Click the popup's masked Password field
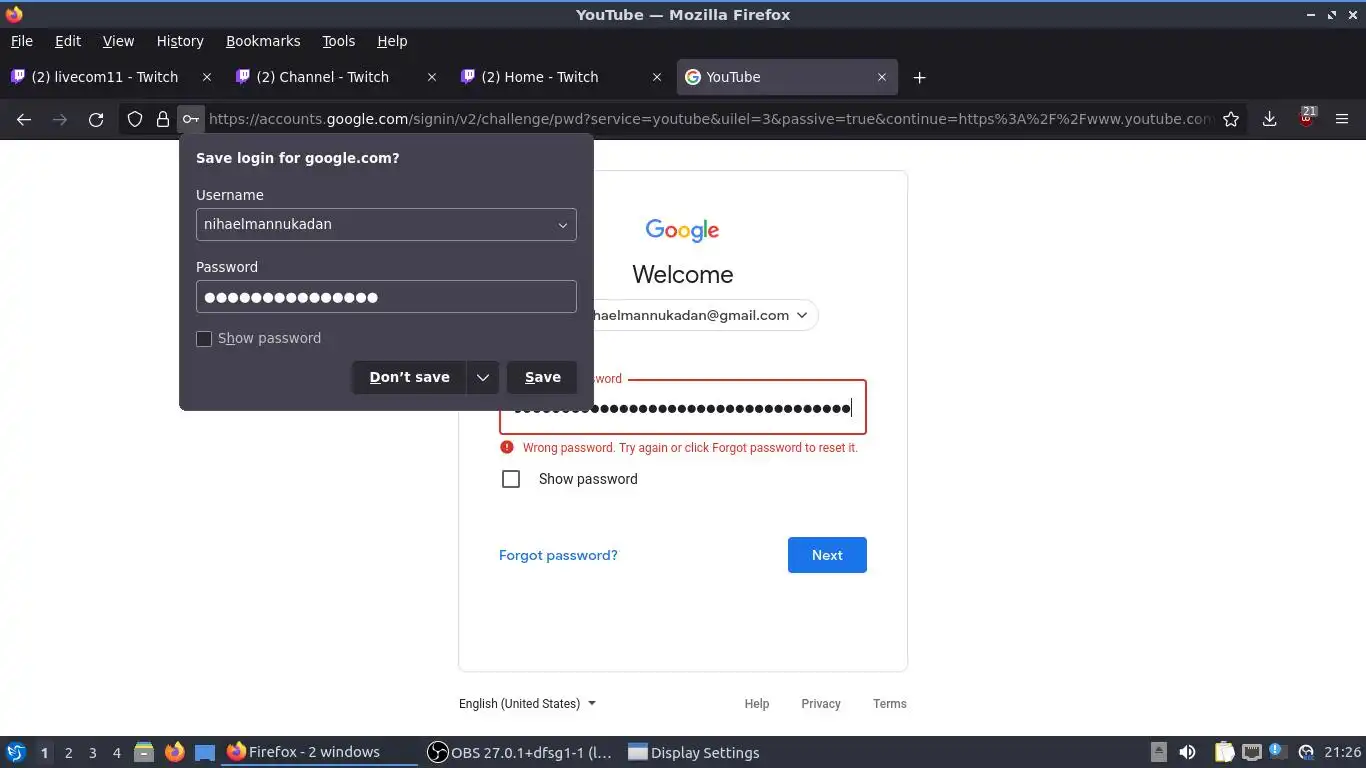Screen dimensions: 1366x768 tap(386, 297)
